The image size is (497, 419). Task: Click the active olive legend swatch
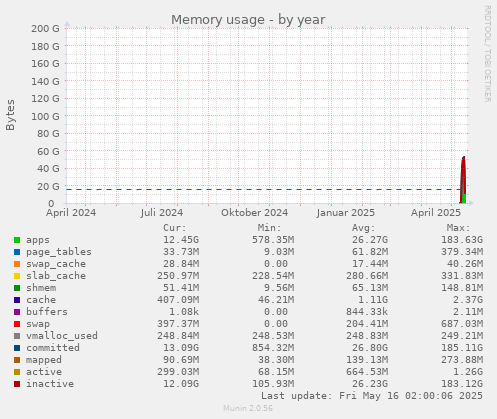coord(17,372)
